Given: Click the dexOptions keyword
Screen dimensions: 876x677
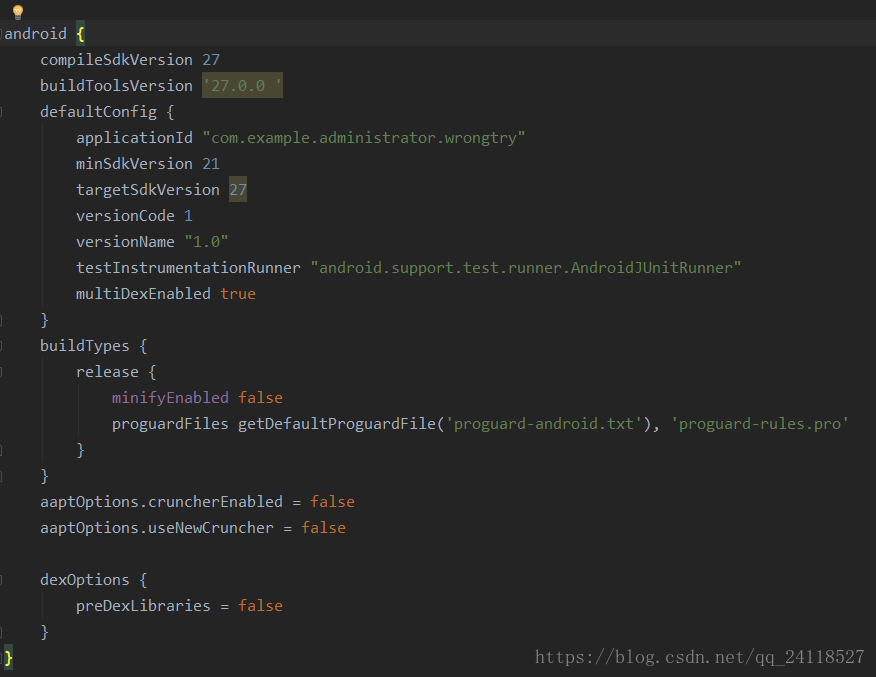Looking at the screenshot, I should pos(85,580).
